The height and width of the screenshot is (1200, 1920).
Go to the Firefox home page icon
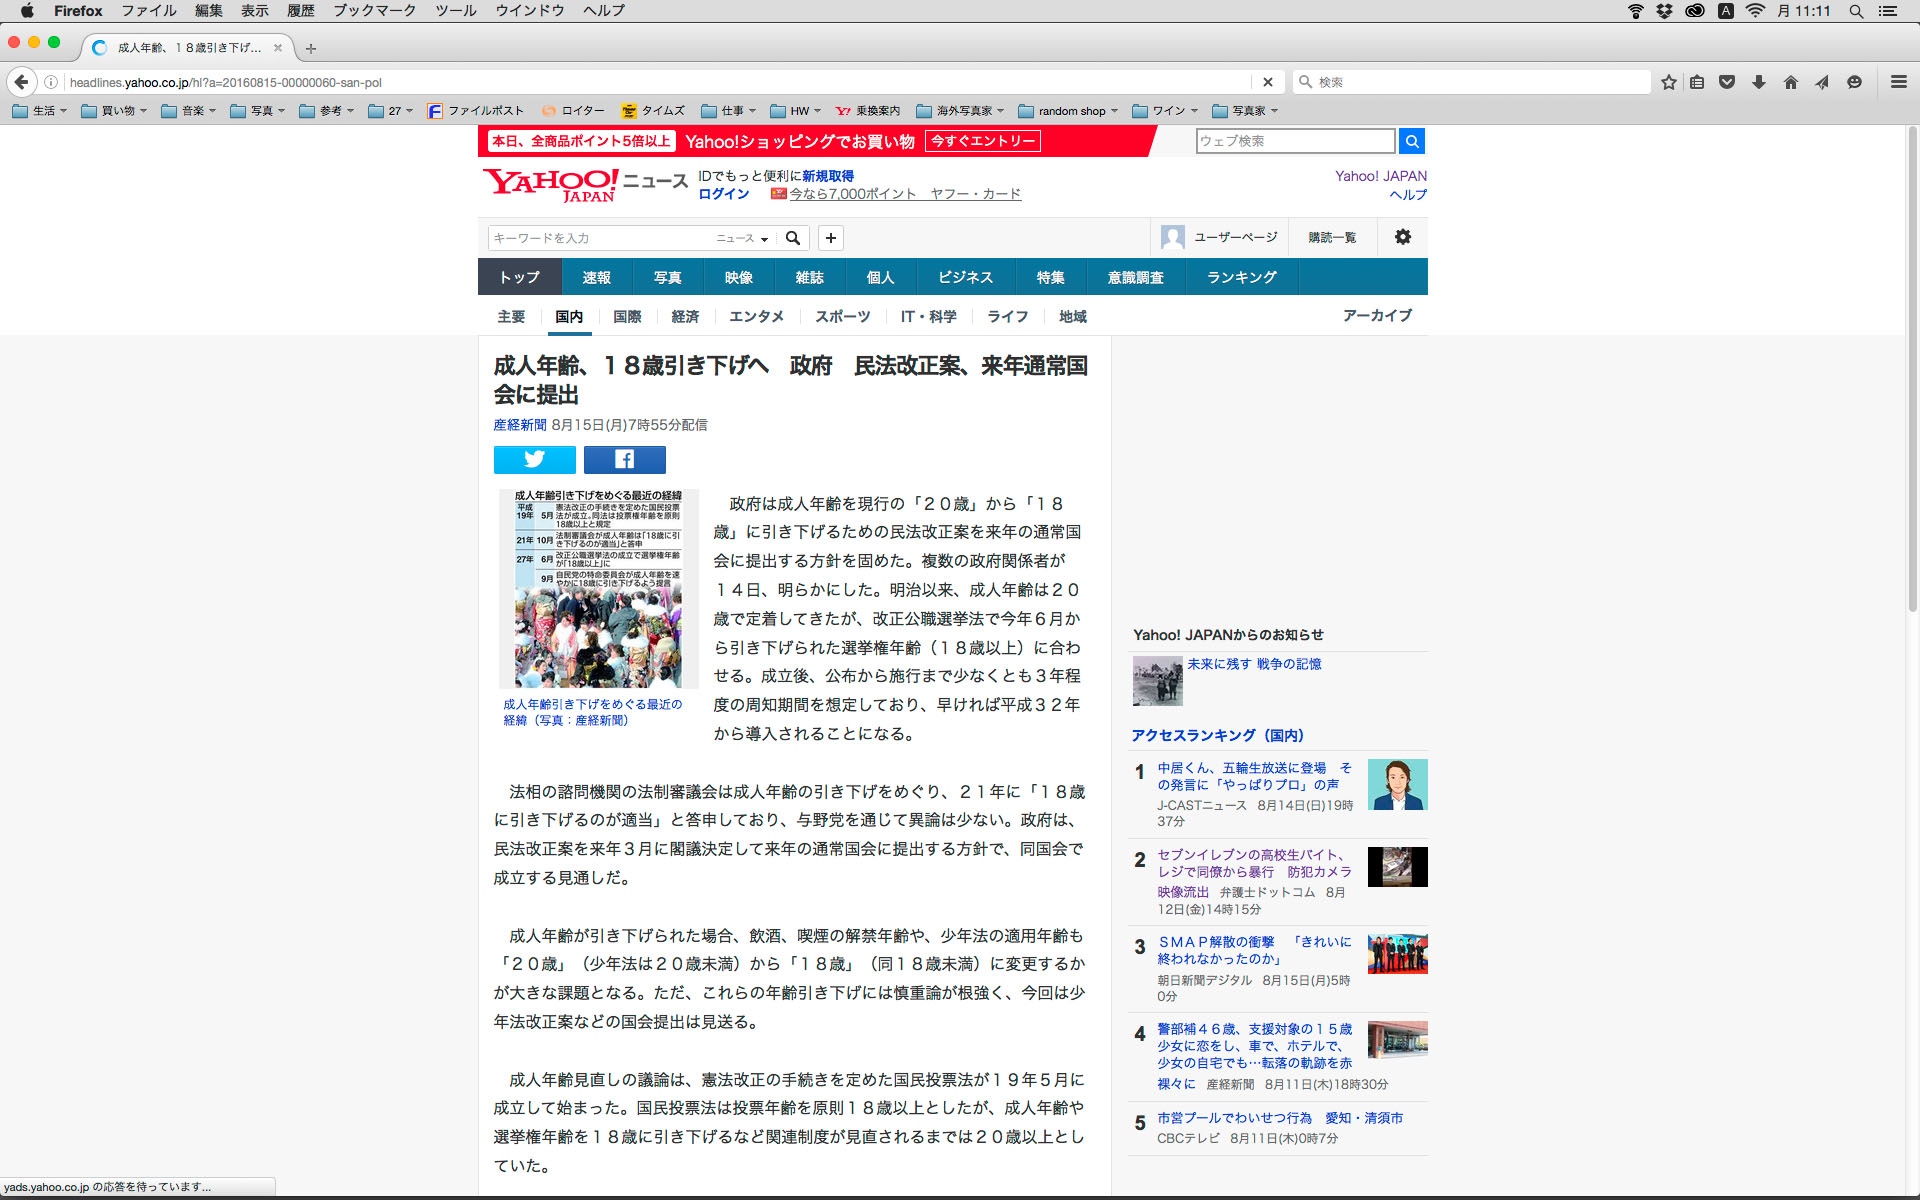[x=1790, y=82]
